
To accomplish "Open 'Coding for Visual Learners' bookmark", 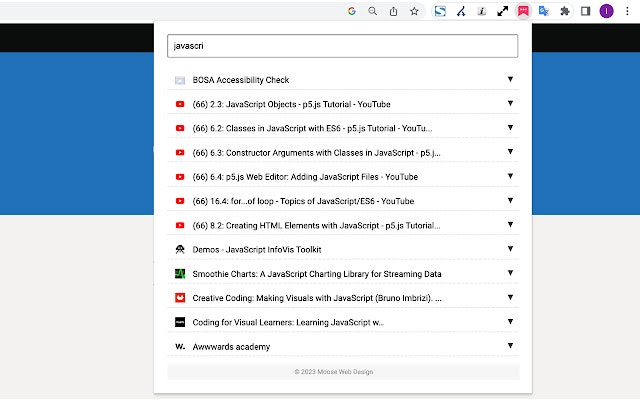I will 288,322.
